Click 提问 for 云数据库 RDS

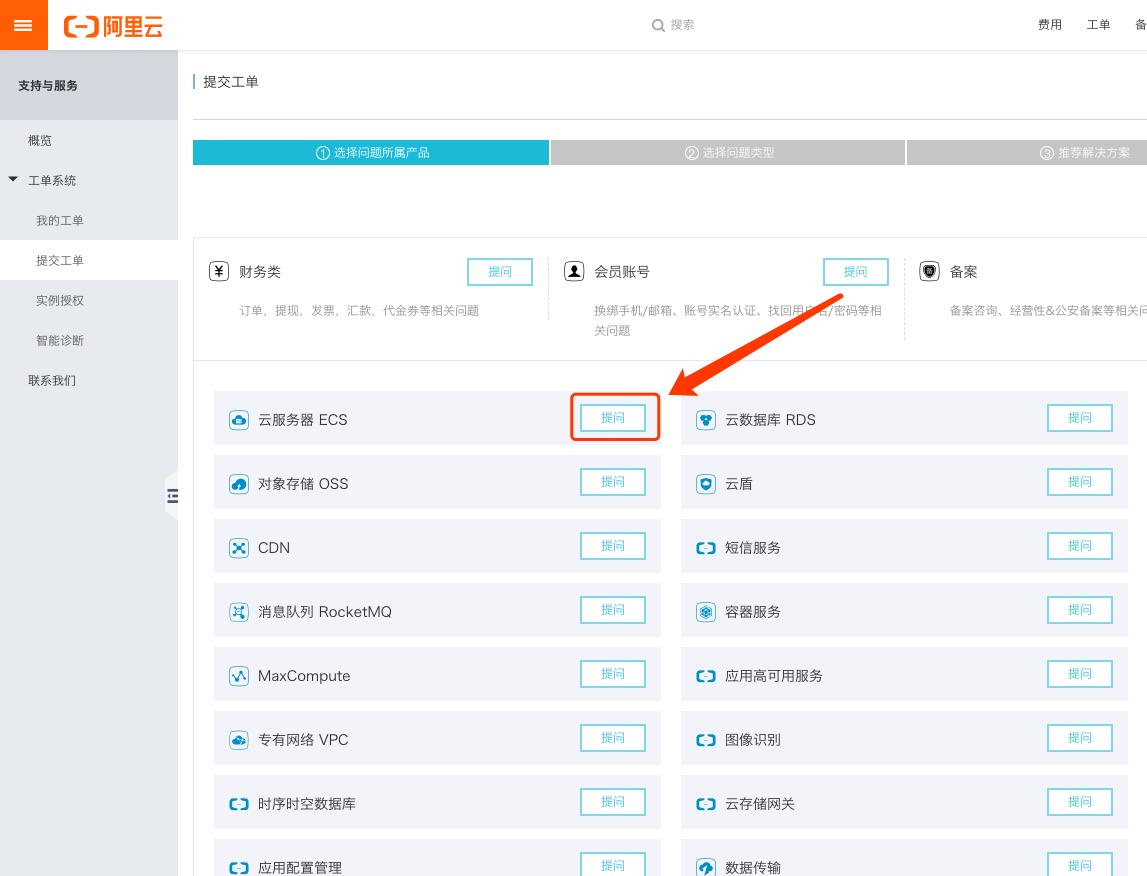pos(1080,418)
